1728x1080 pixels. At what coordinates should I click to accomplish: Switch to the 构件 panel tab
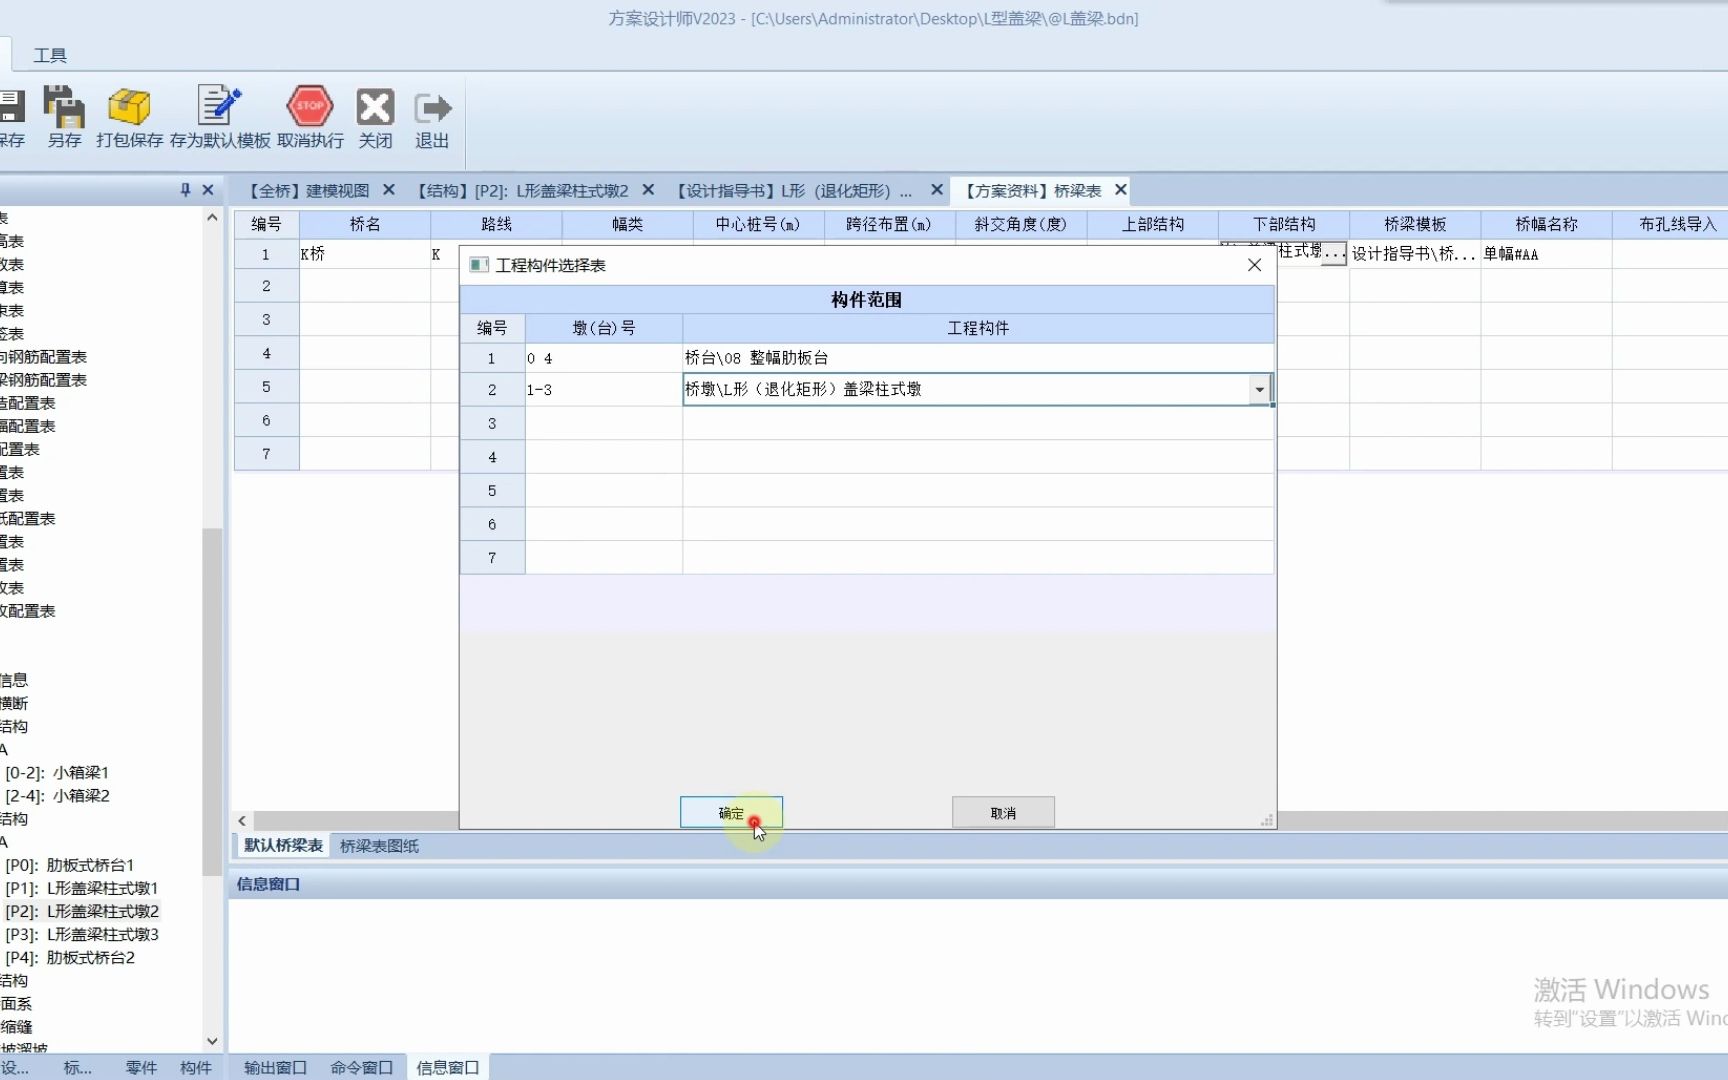click(196, 1068)
